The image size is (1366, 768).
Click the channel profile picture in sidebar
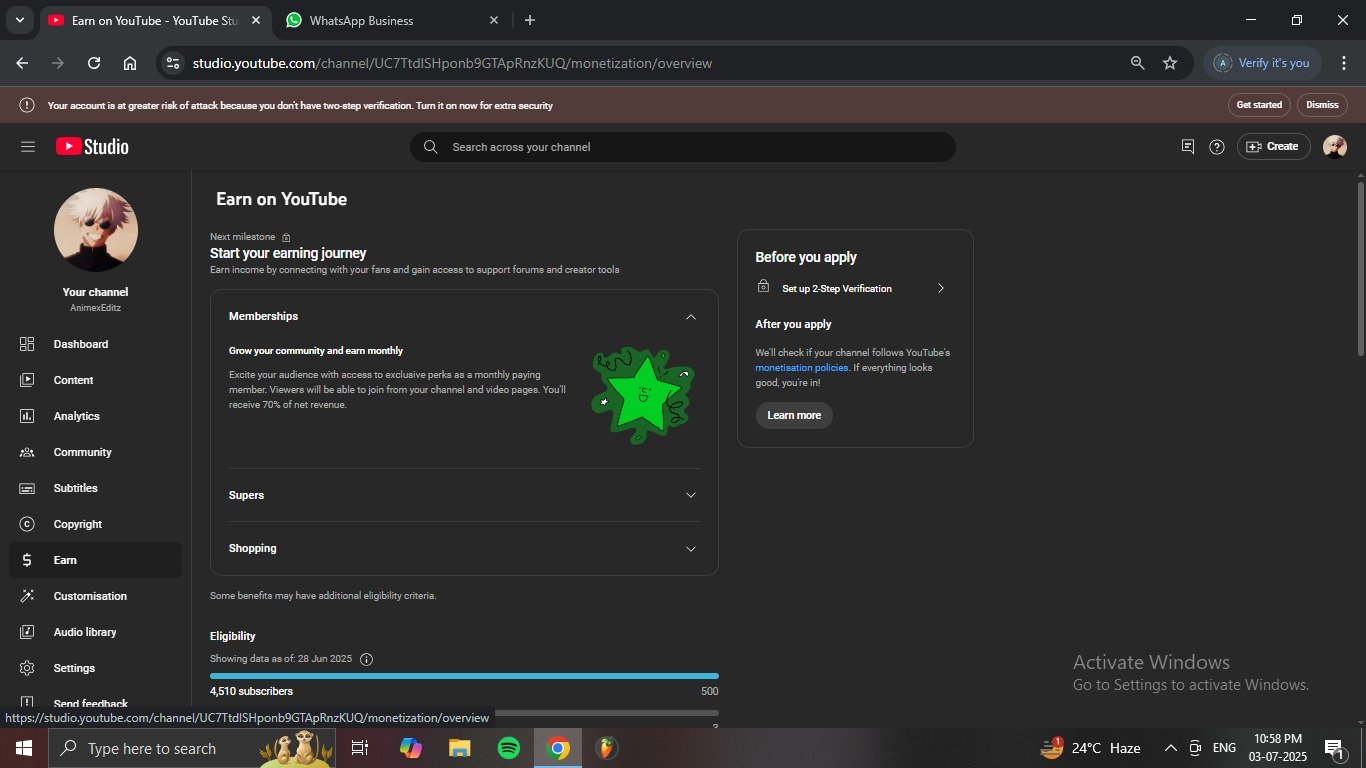click(x=96, y=230)
